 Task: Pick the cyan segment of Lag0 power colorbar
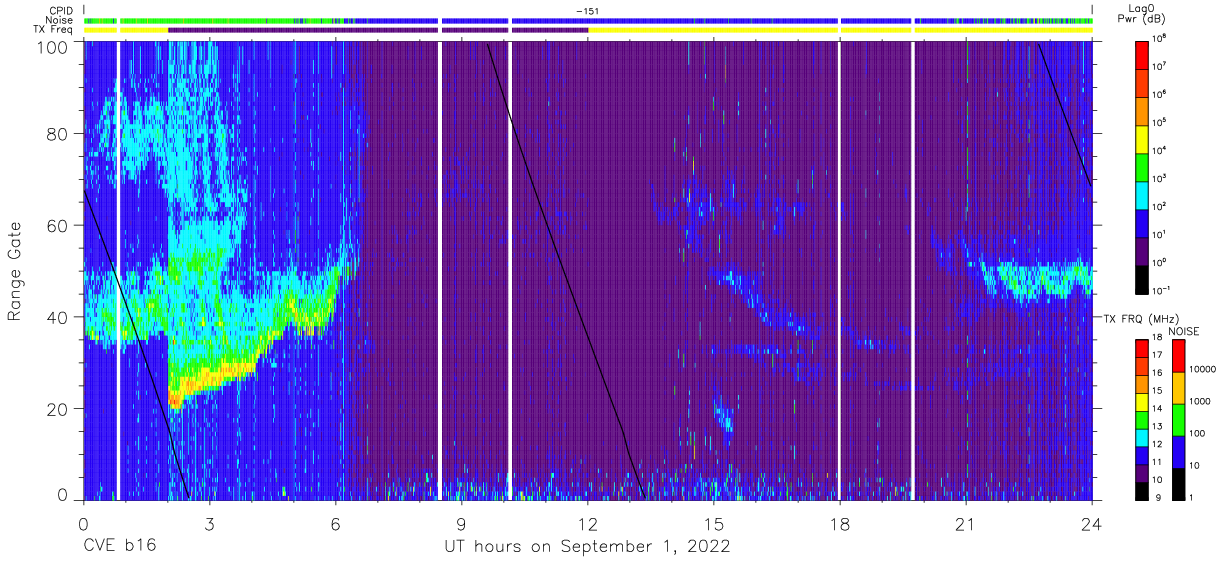[1143, 193]
